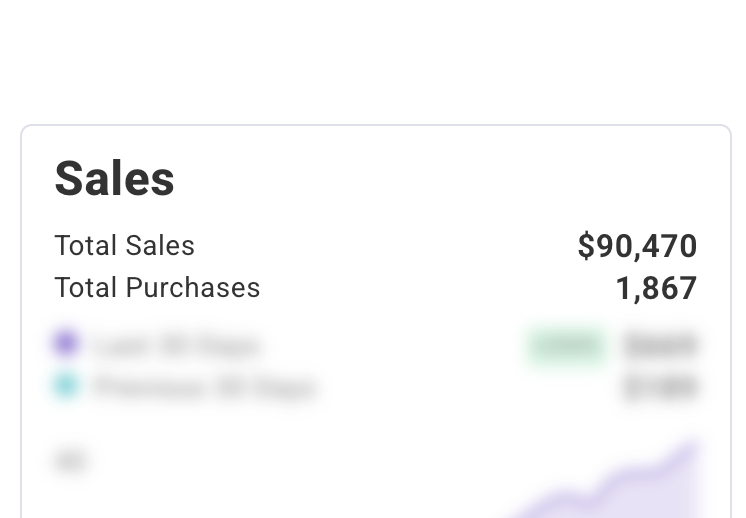Viewport: 746px width, 518px height.
Task: Click the $90,470 total sales value
Action: (x=637, y=246)
